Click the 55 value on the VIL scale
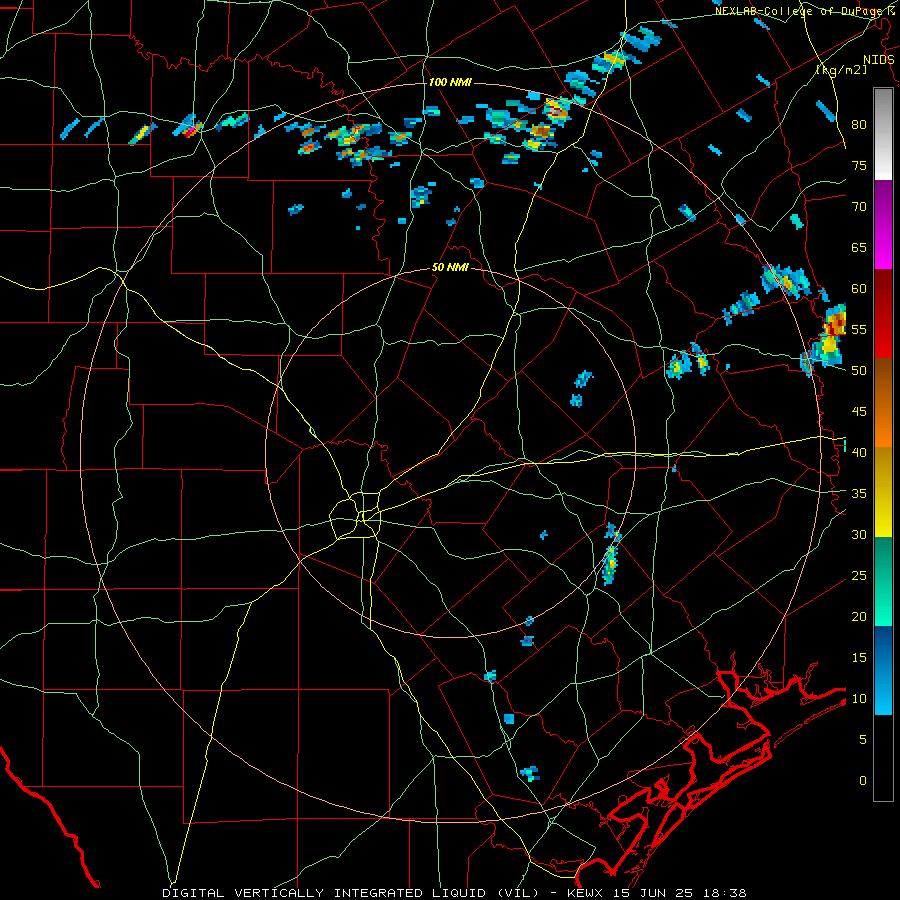The height and width of the screenshot is (900, 900). (x=859, y=329)
